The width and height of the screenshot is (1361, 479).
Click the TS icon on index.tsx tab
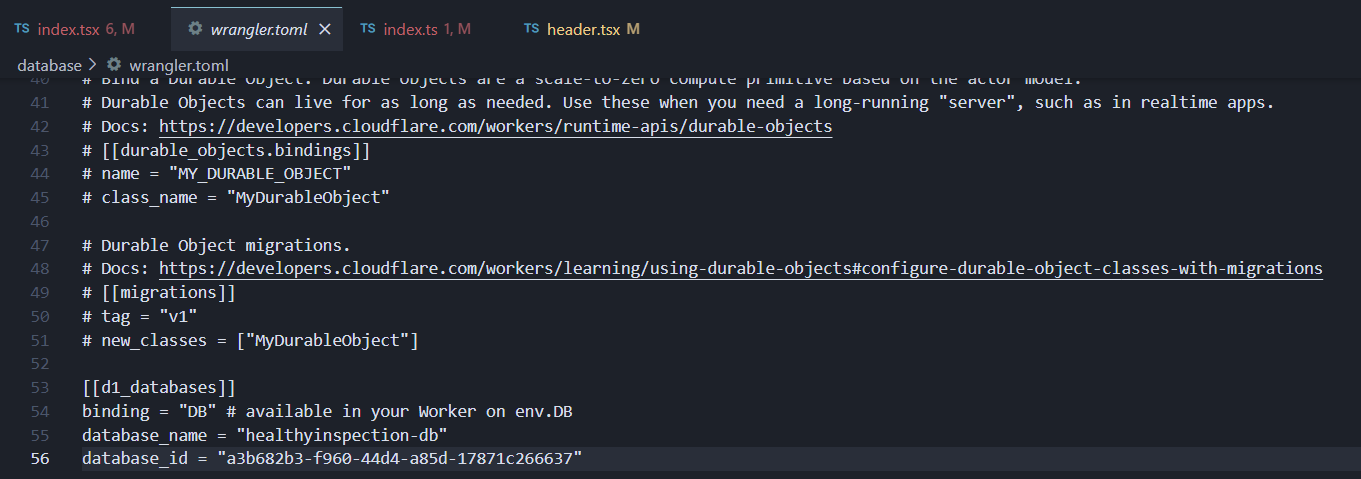(x=22, y=29)
